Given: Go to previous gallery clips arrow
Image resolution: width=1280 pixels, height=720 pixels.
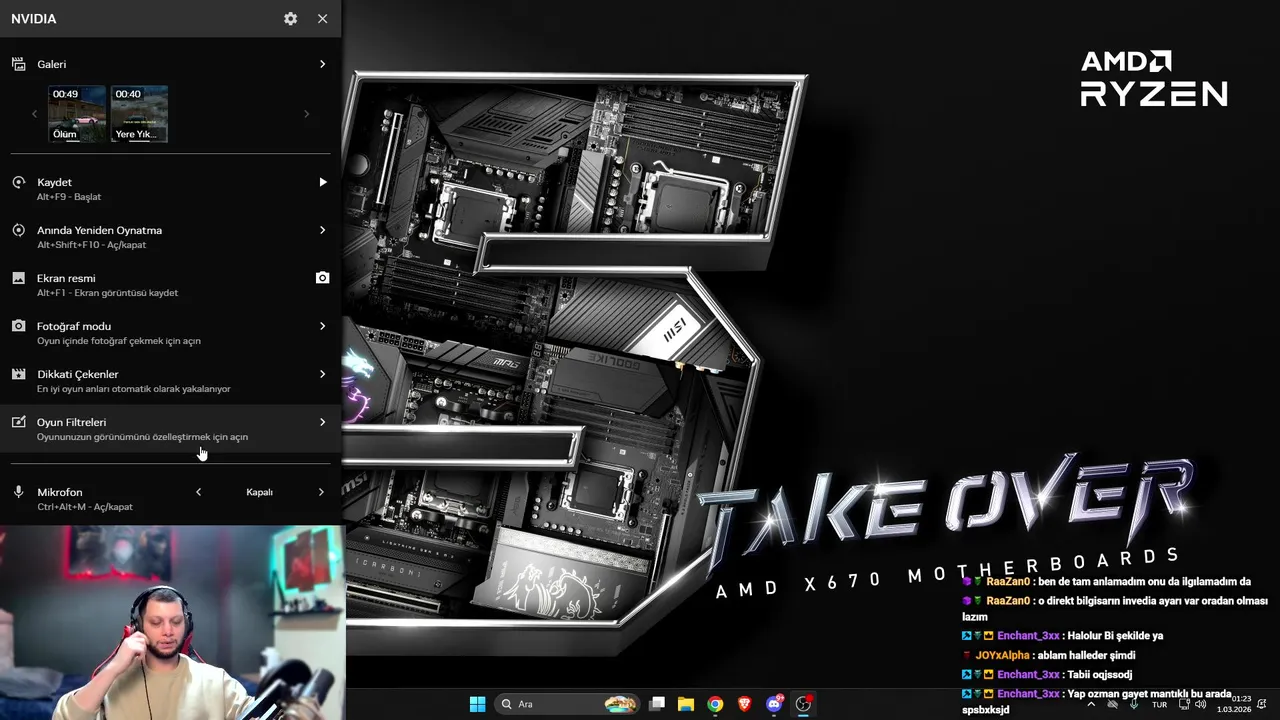Looking at the screenshot, I should point(34,113).
